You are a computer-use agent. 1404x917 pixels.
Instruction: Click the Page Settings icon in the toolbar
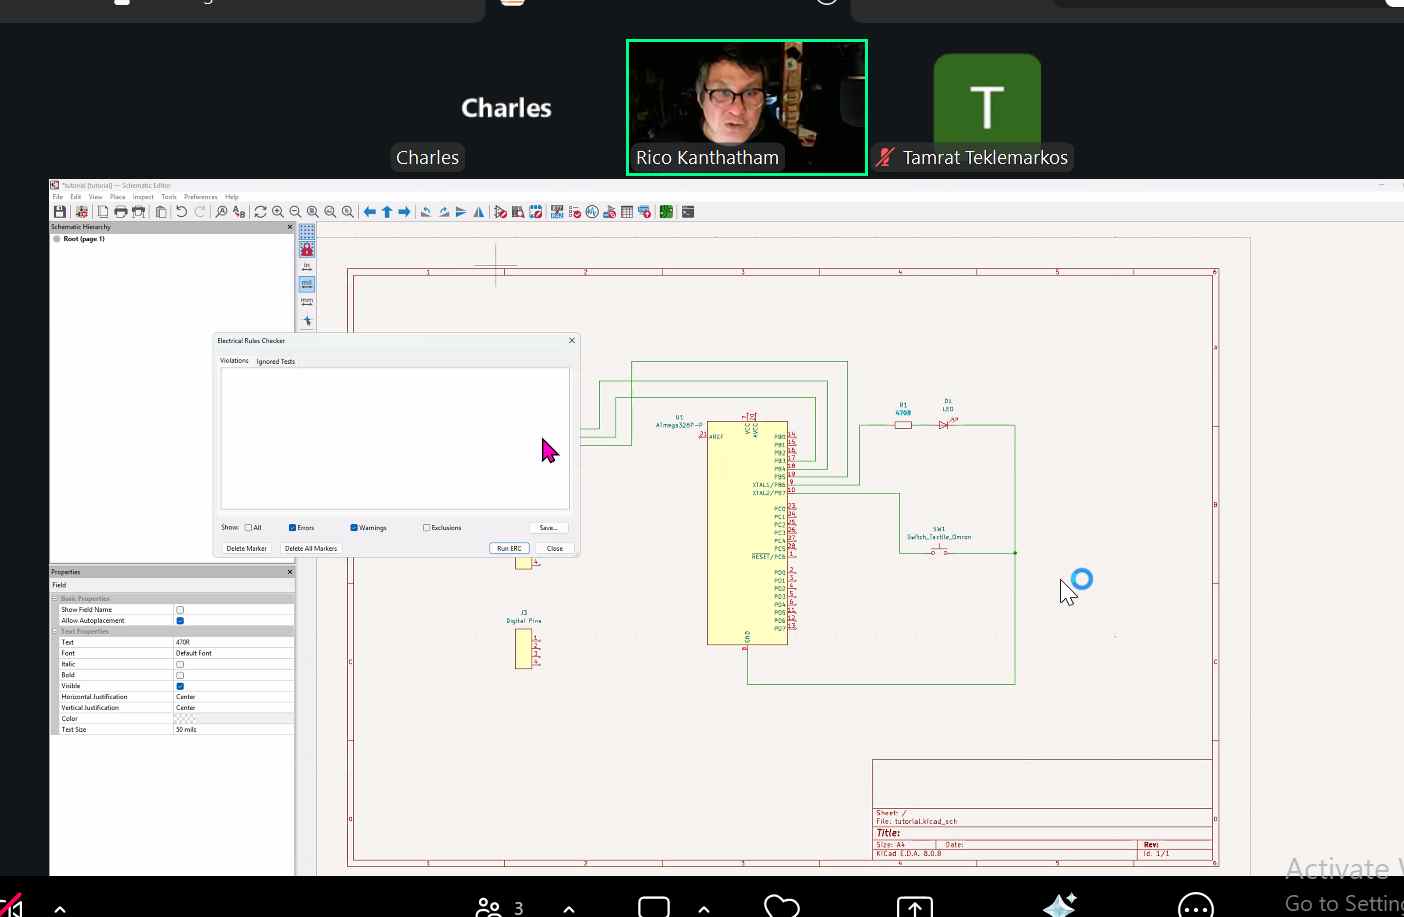pyautogui.click(x=103, y=212)
